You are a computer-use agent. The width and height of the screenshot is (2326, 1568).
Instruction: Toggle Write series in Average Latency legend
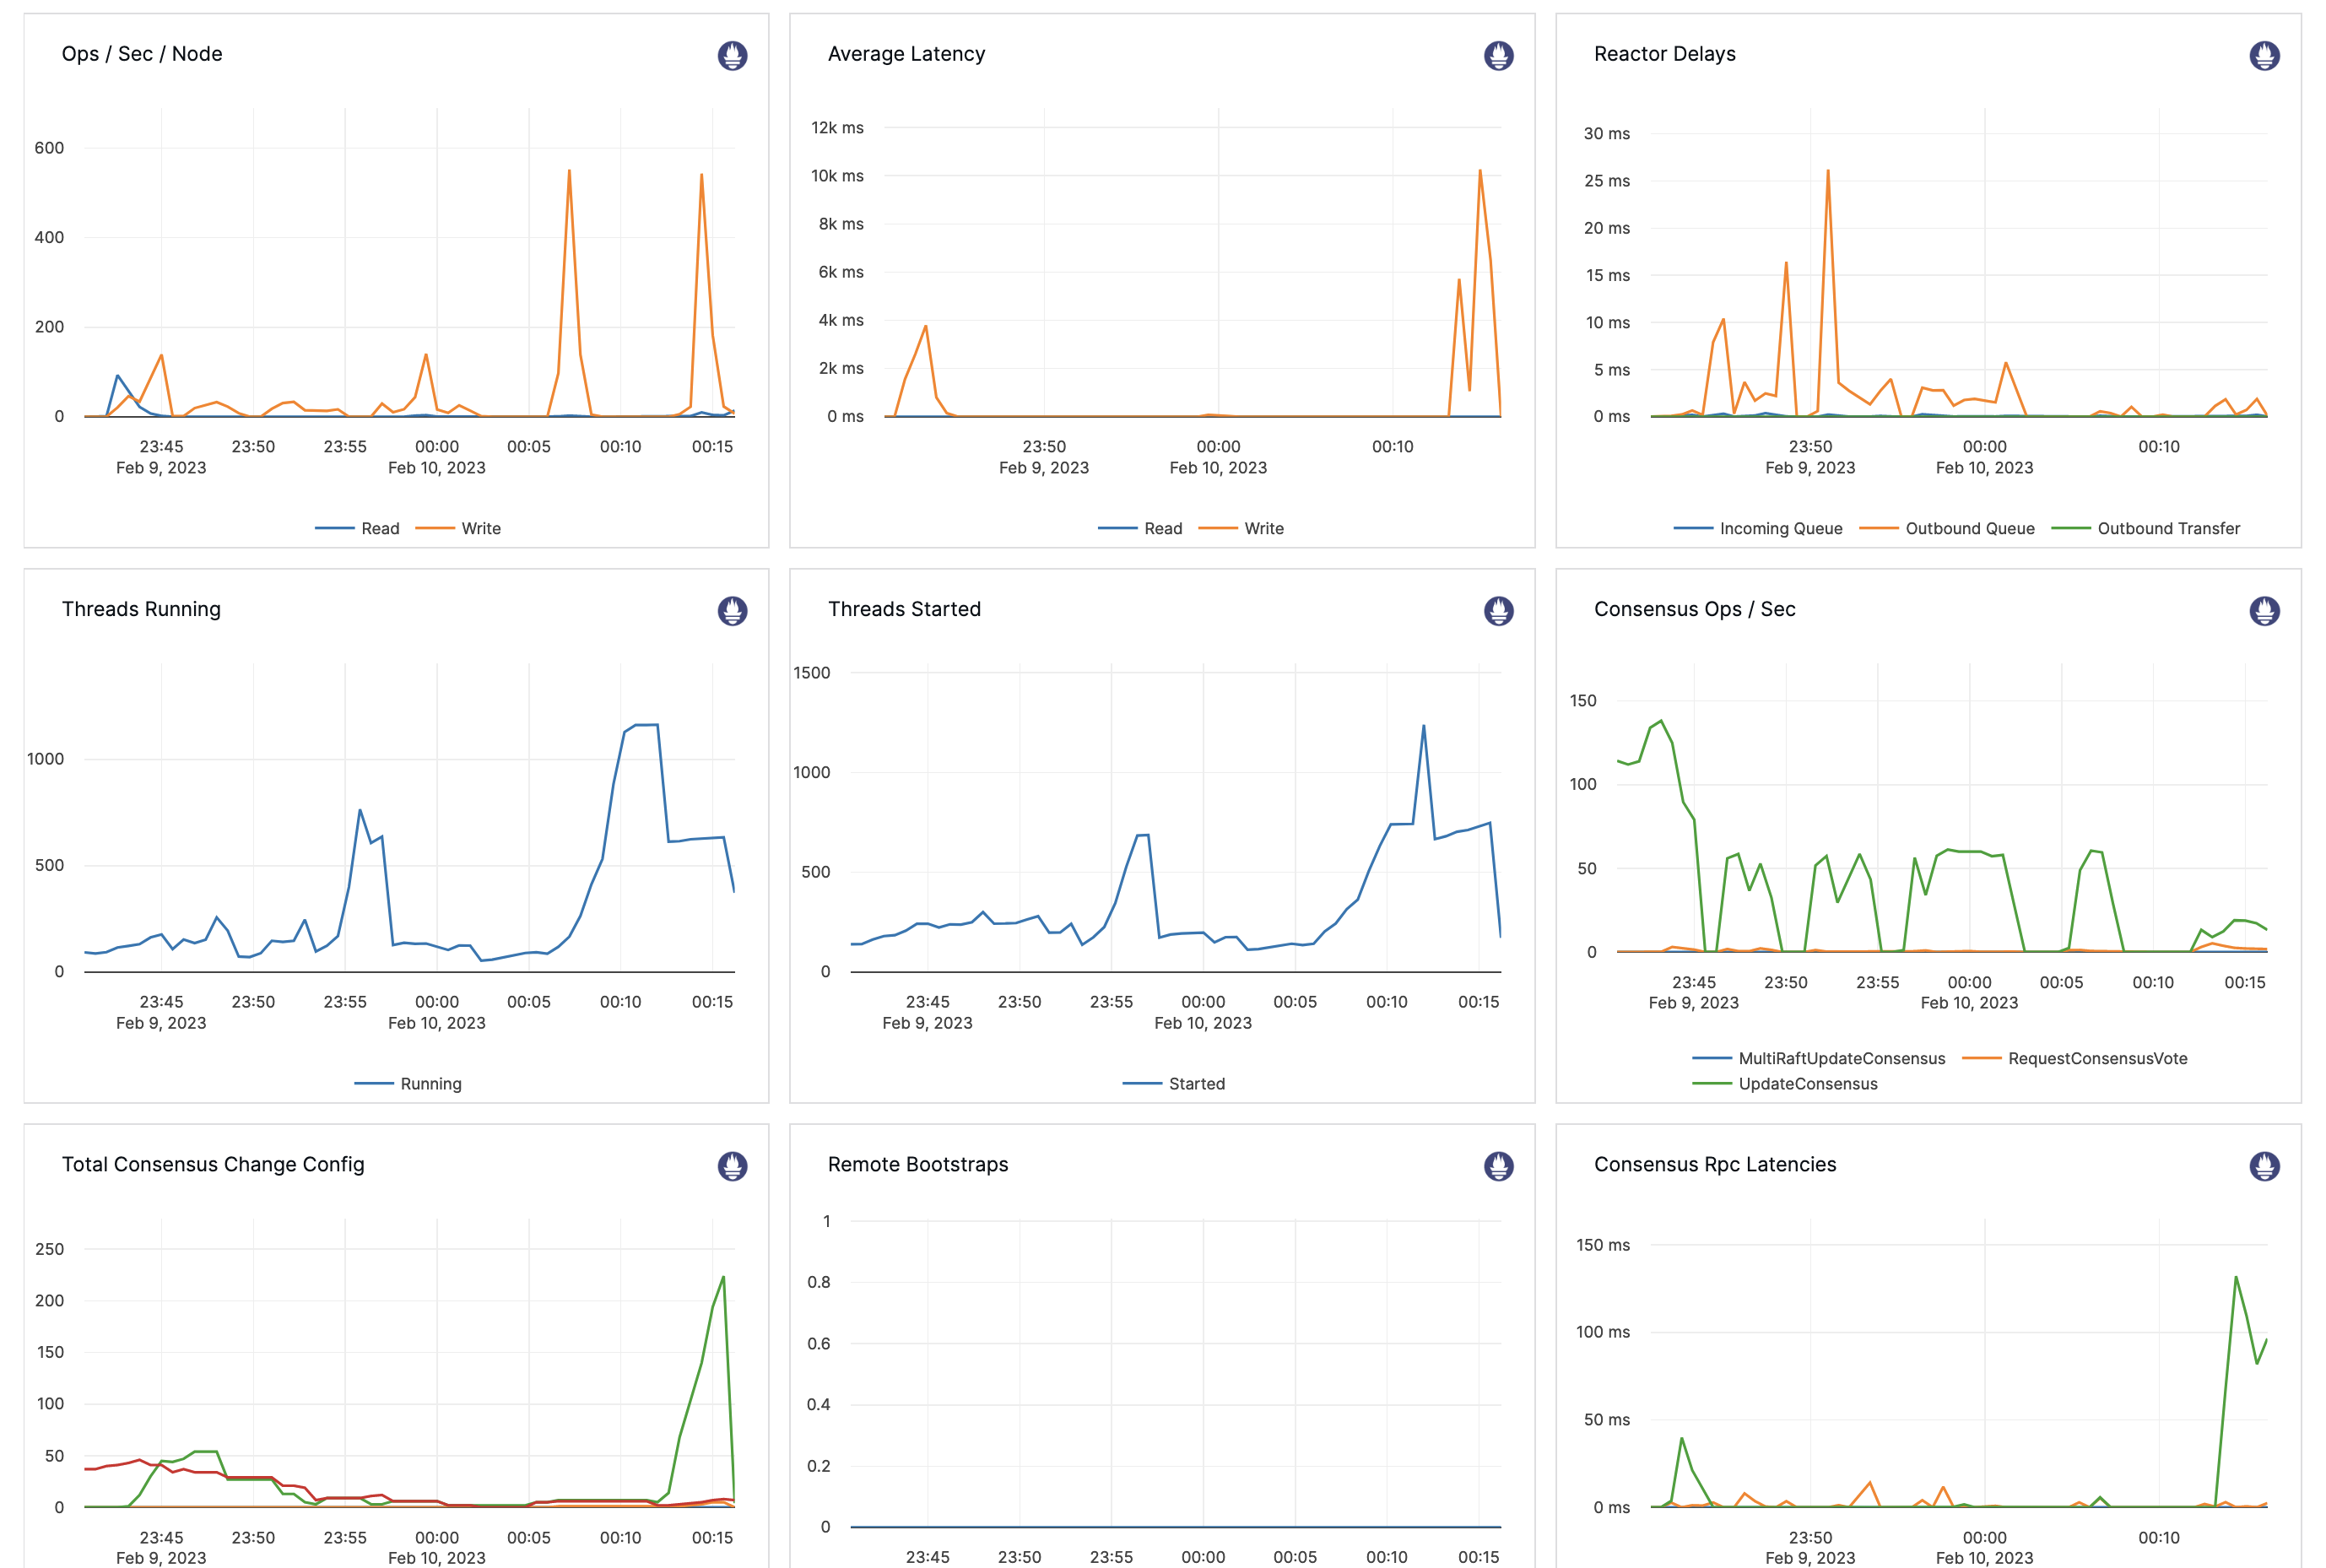(1241, 528)
